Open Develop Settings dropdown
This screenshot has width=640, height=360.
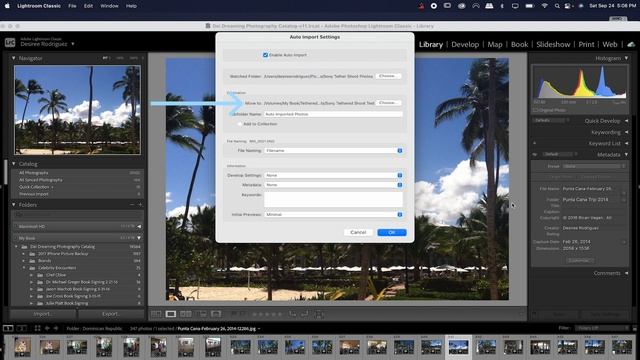[x=333, y=175]
